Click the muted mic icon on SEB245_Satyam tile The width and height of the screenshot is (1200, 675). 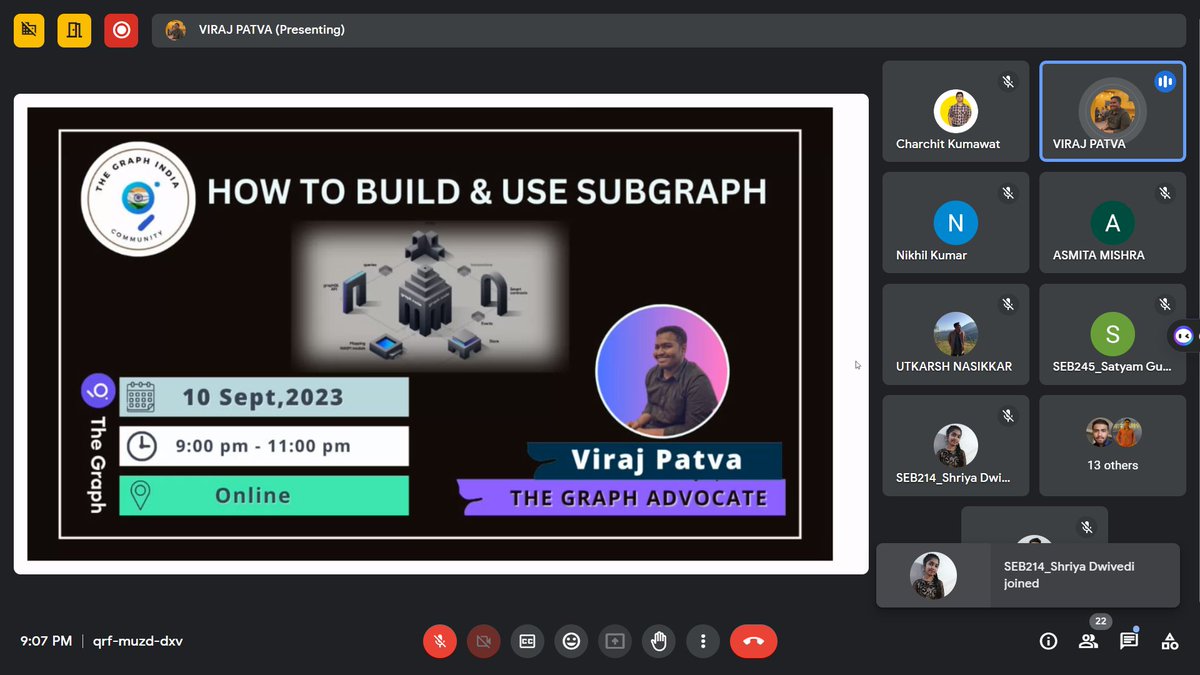(1165, 304)
